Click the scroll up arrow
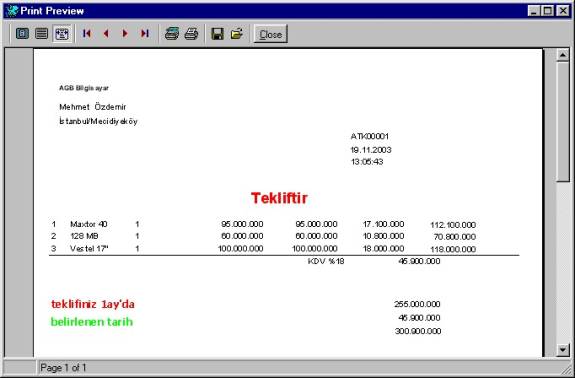575x378 pixels. 563,55
